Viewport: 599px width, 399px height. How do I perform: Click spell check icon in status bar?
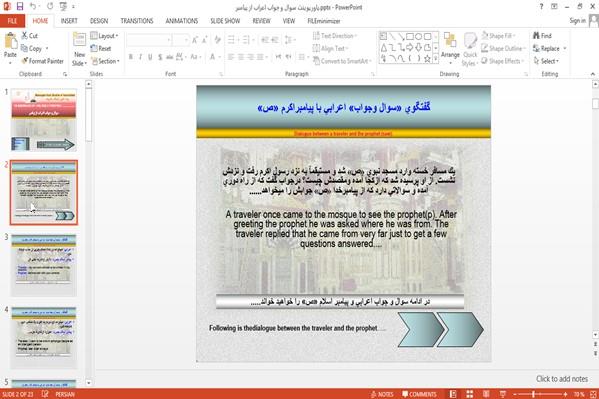pyautogui.click(x=45, y=394)
